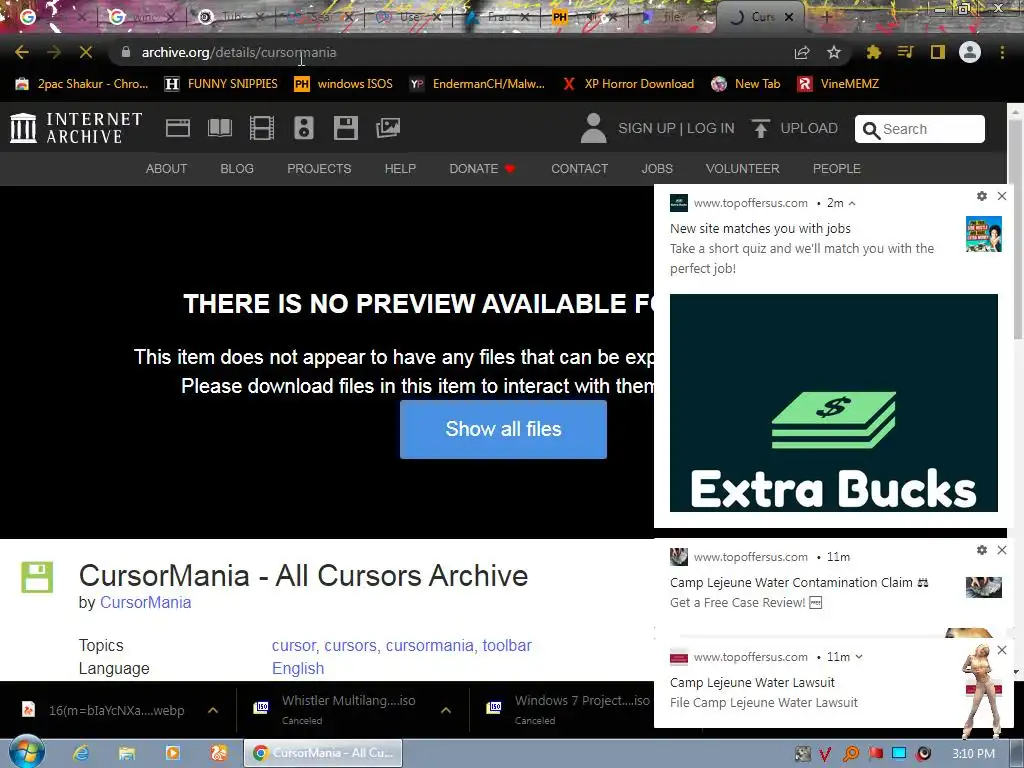Toggle the browser side panel icon
Image resolution: width=1024 pixels, height=768 pixels.
tap(938, 52)
